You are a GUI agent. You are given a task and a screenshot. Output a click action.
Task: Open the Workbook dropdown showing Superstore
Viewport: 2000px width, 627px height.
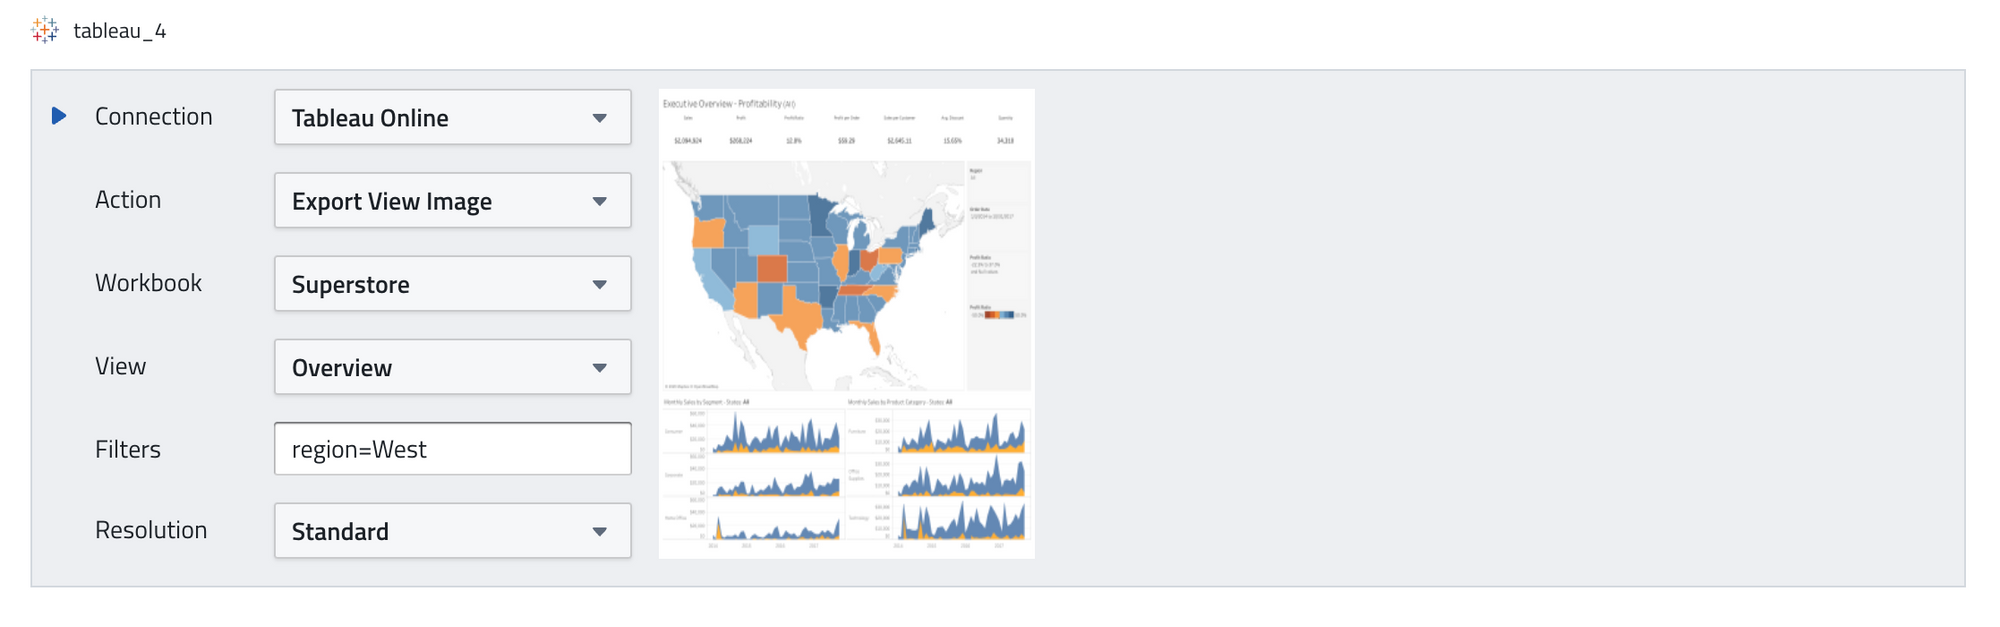tap(453, 283)
